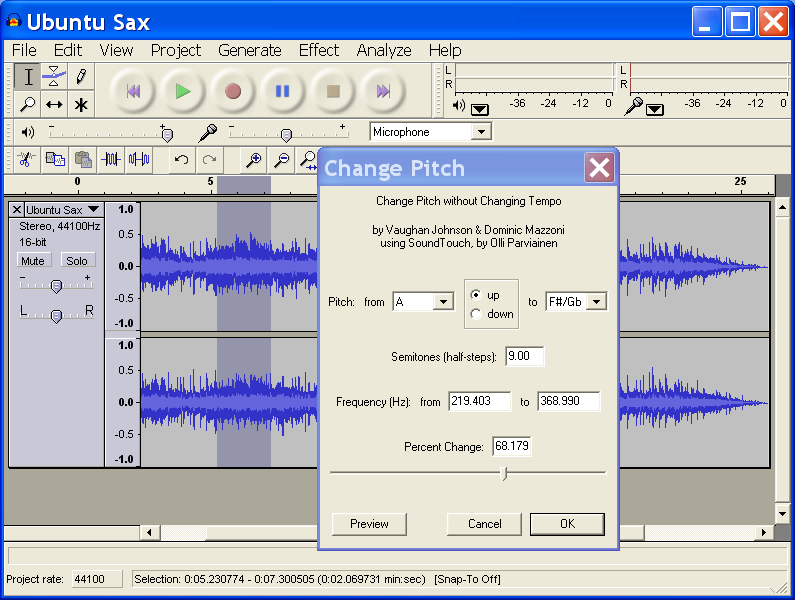This screenshot has width=795, height=600.
Task: Select the Zoom magnifier tool
Action: 28,104
